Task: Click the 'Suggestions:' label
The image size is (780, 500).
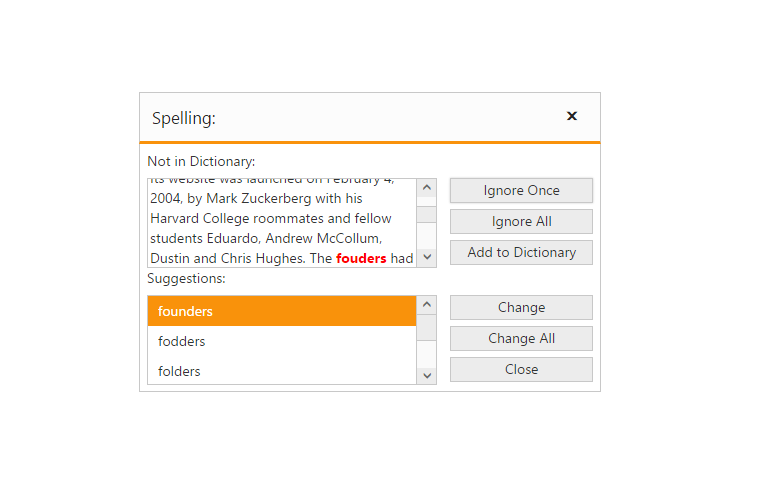Action: 186,279
